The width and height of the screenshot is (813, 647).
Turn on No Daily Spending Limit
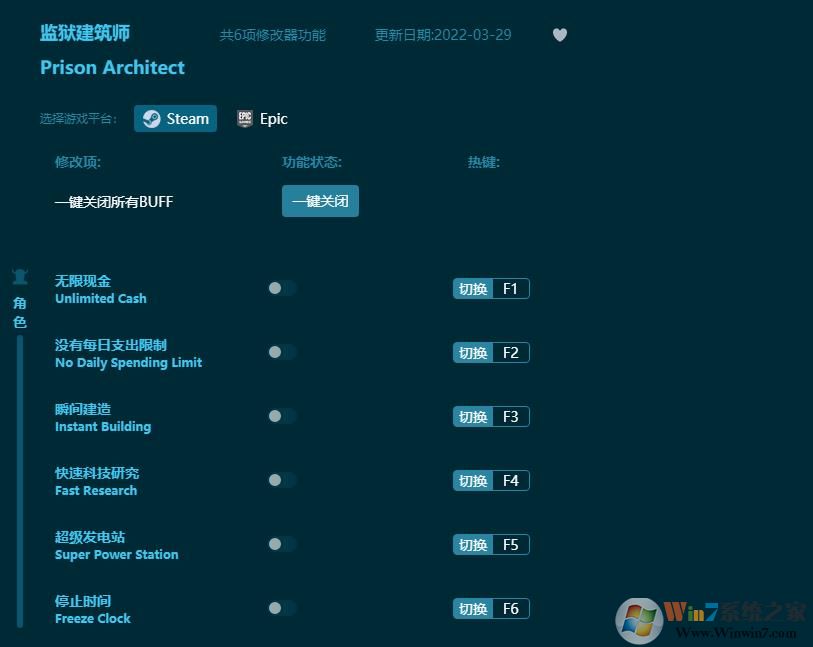point(281,352)
